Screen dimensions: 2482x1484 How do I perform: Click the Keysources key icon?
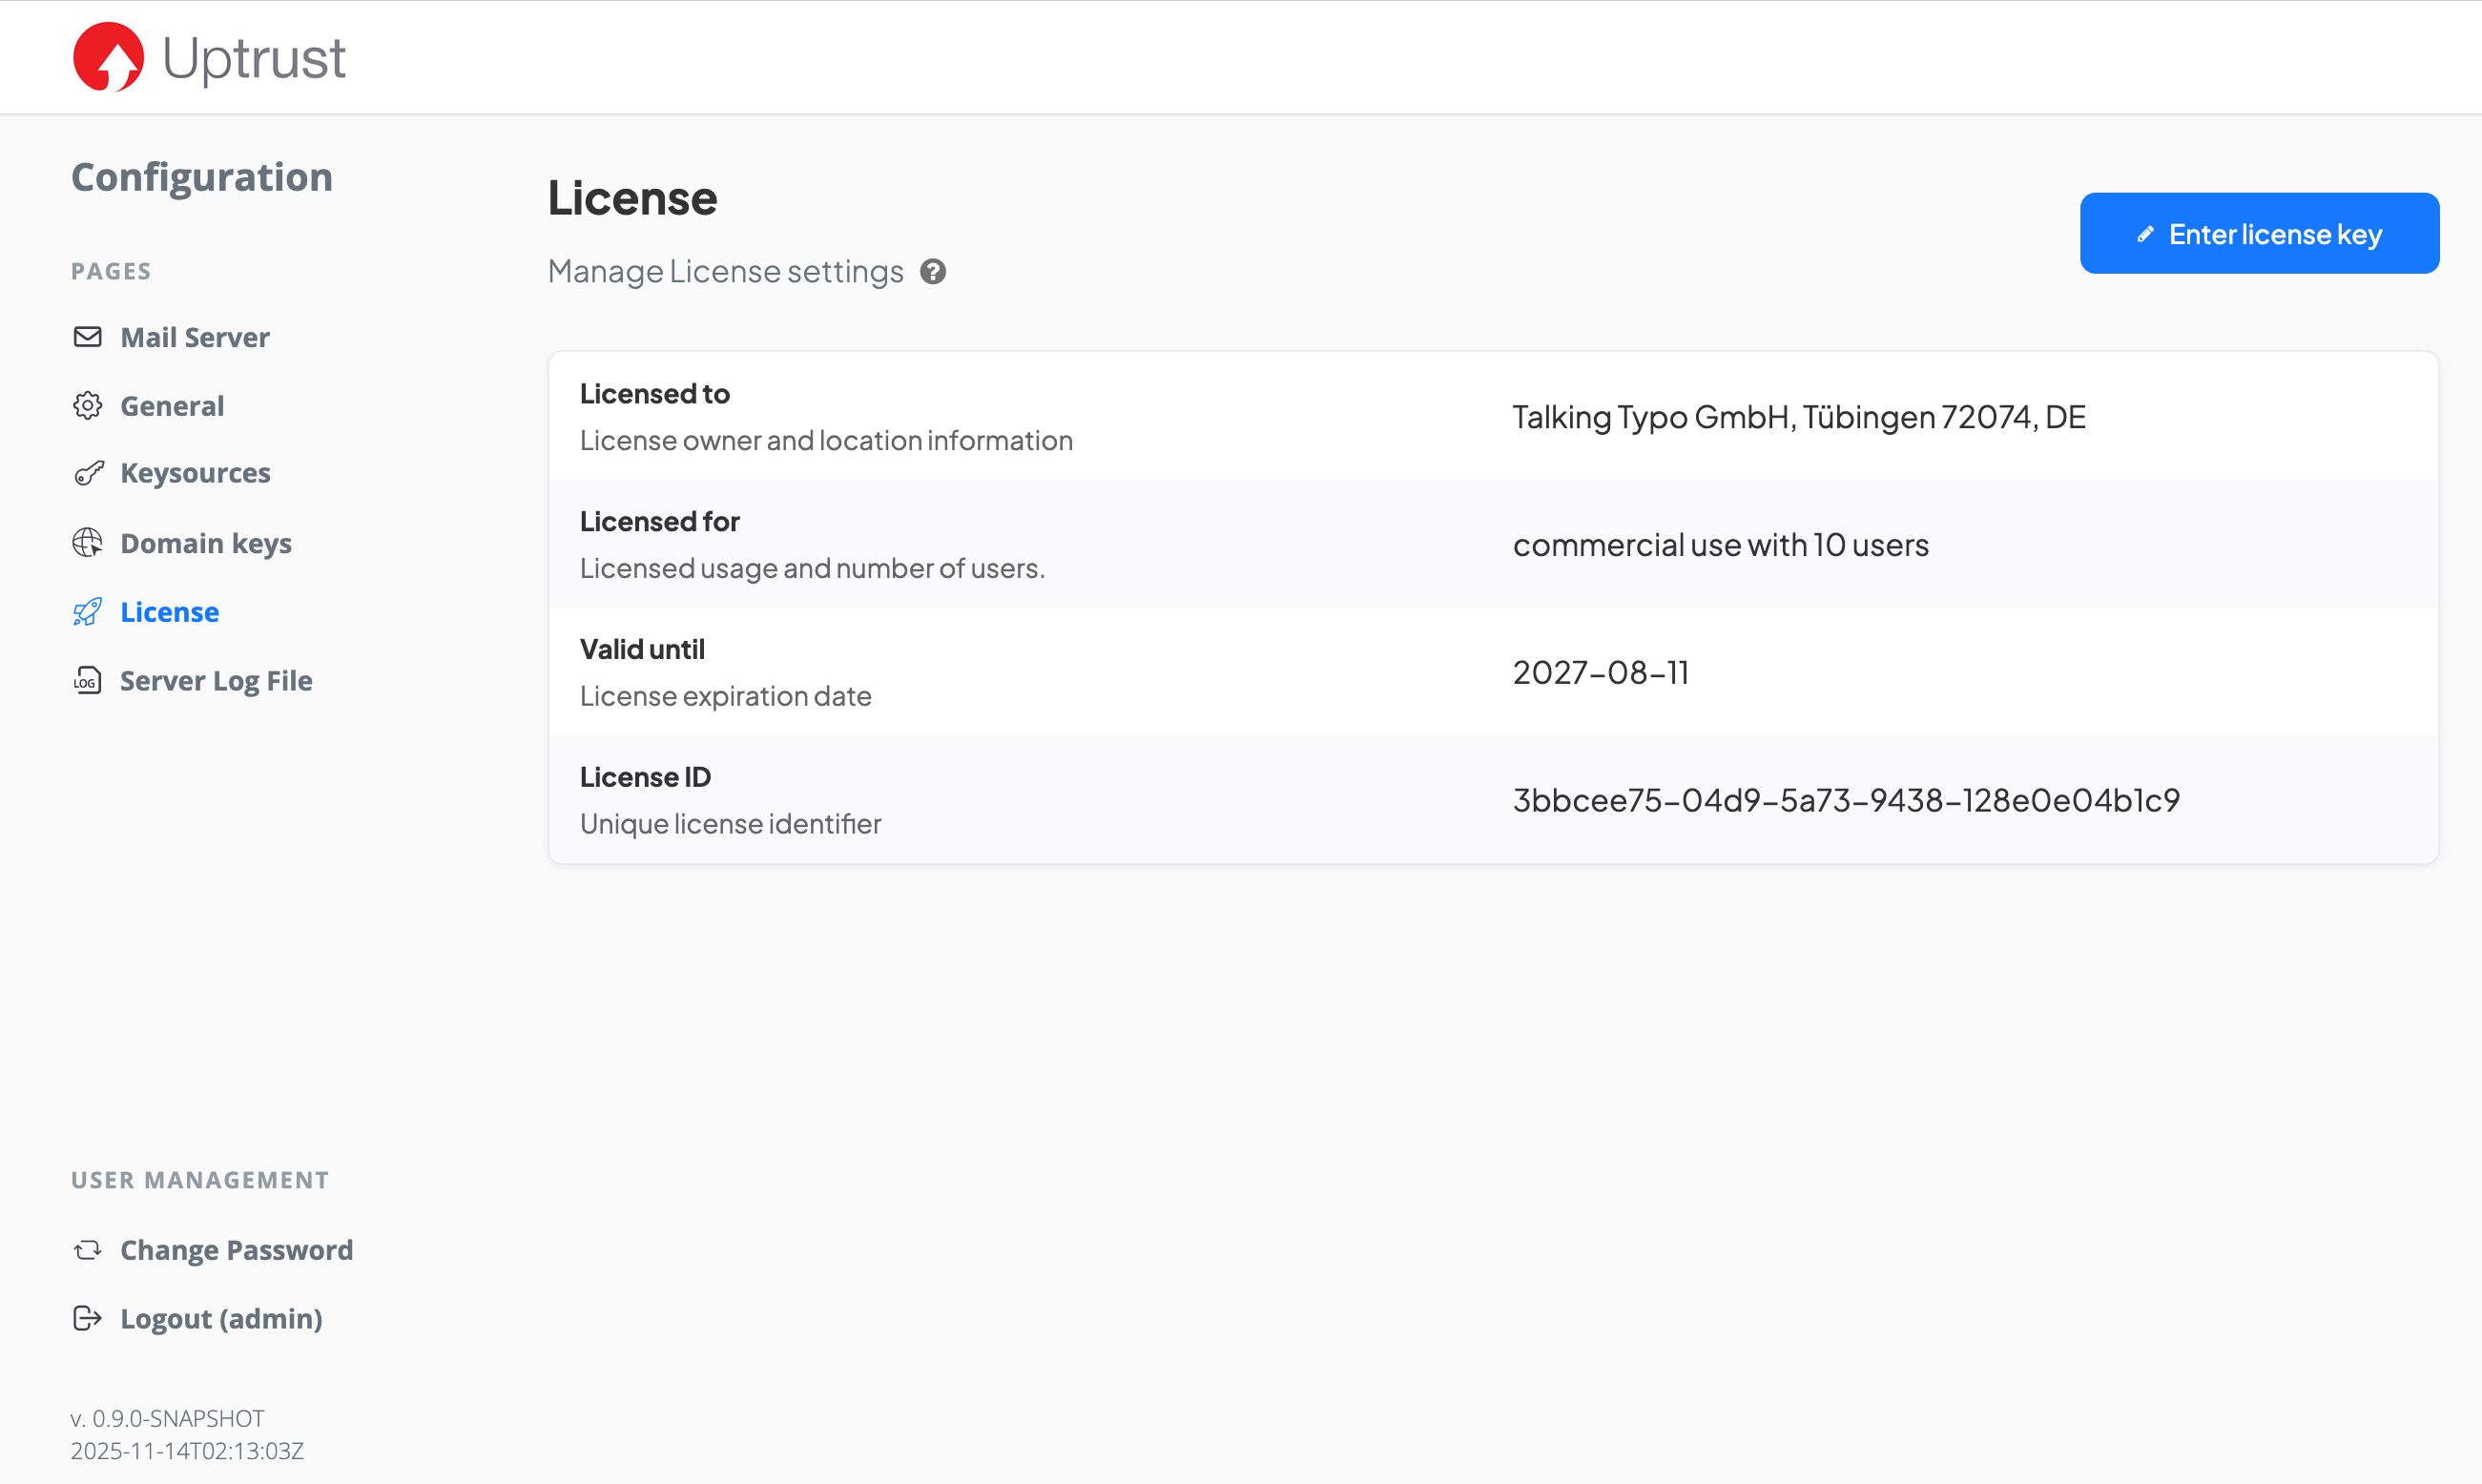coord(88,473)
